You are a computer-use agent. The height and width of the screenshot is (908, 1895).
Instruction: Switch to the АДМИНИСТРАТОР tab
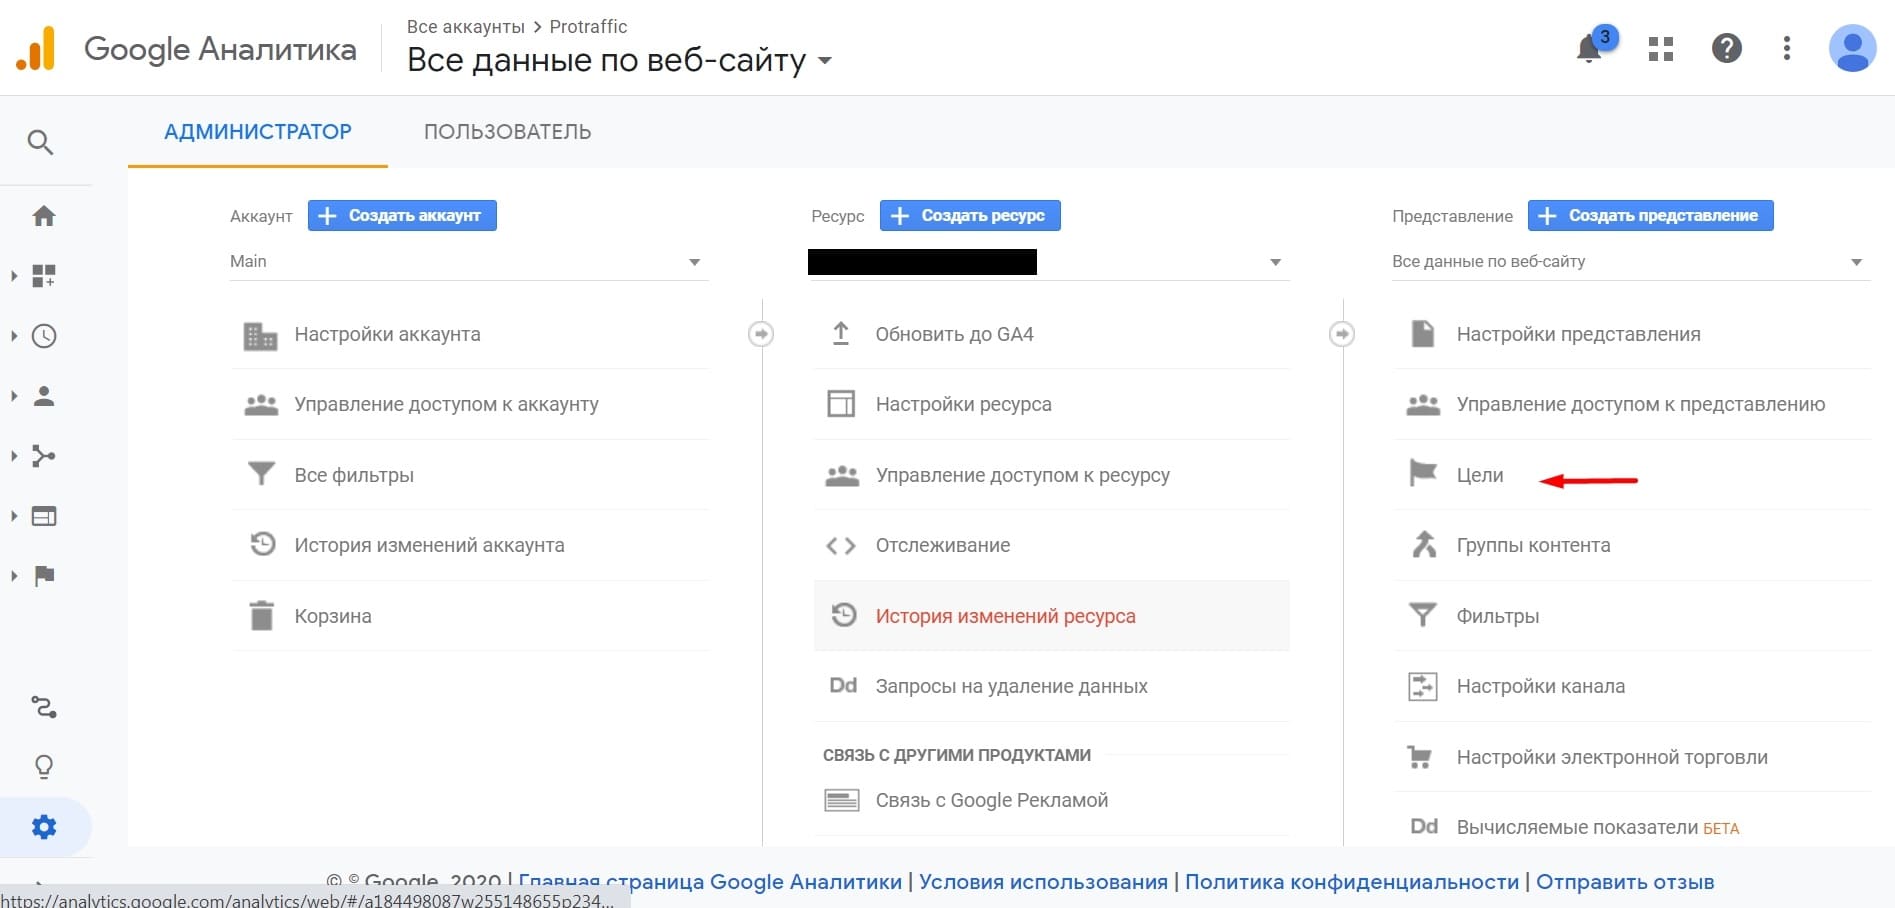point(258,132)
